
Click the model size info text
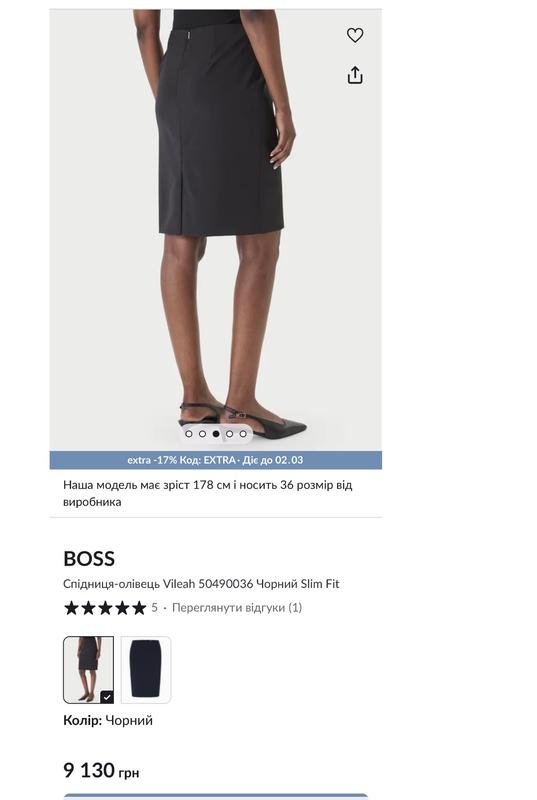208,493
